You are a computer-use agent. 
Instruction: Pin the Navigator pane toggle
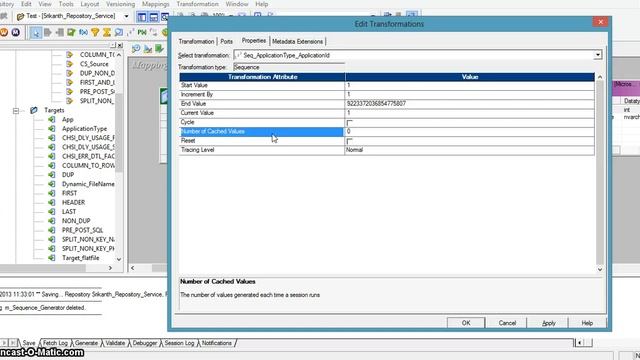pyautogui.click(x=113, y=45)
